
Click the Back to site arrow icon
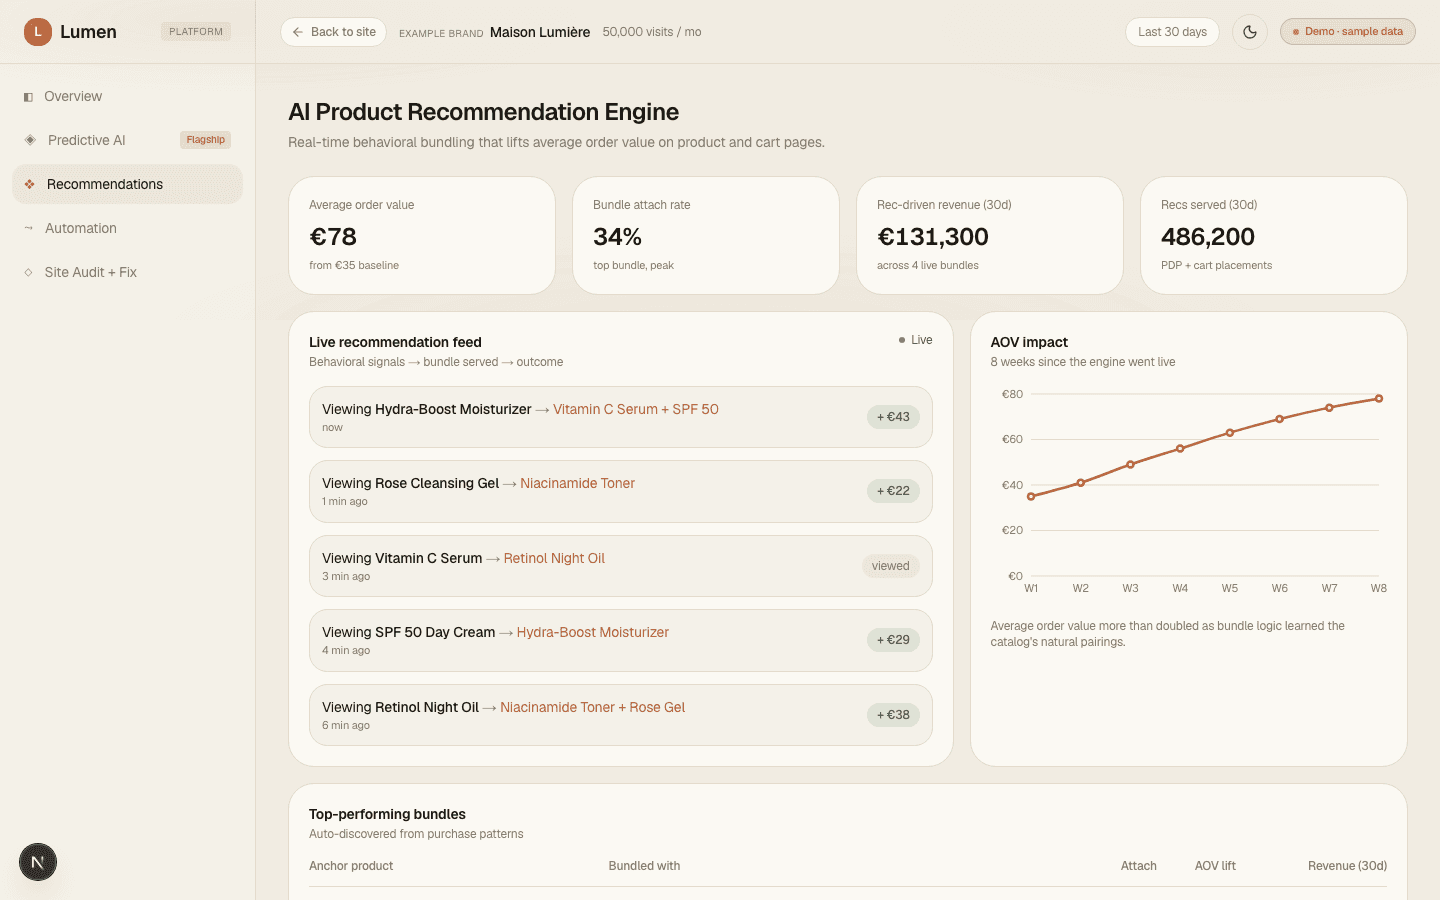pyautogui.click(x=298, y=32)
